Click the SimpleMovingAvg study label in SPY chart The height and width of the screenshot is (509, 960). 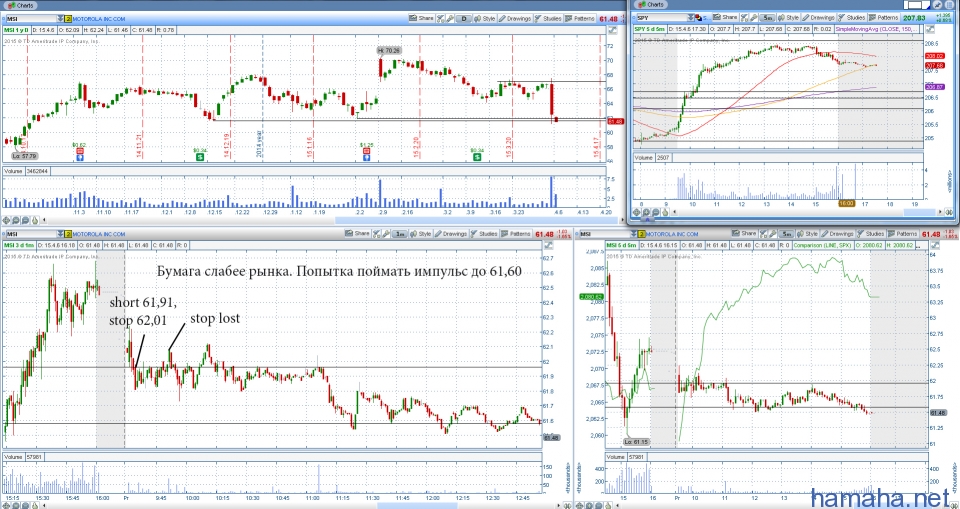(x=877, y=29)
